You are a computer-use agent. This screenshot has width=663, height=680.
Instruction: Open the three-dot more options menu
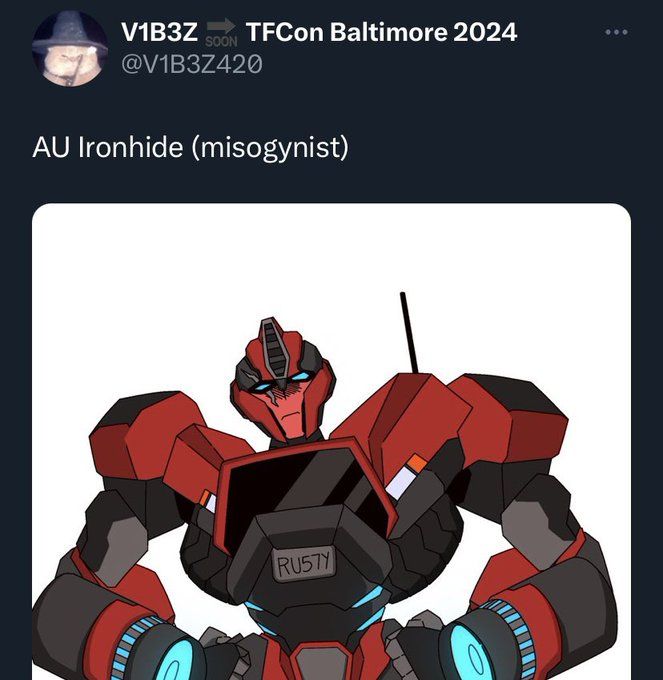click(x=617, y=32)
